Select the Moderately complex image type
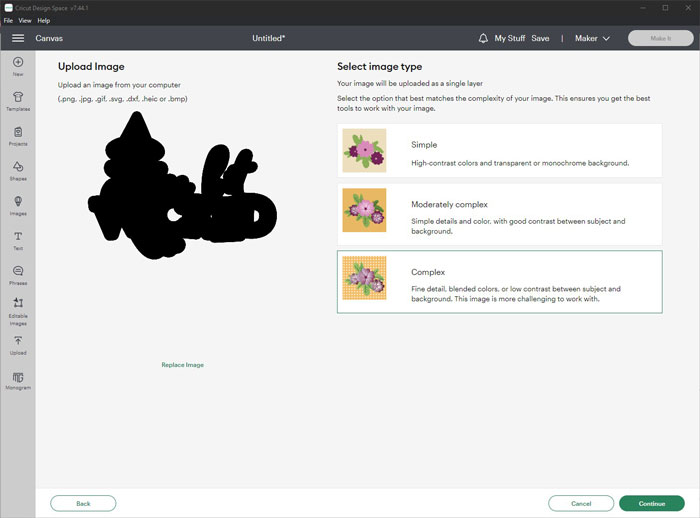 (500, 214)
